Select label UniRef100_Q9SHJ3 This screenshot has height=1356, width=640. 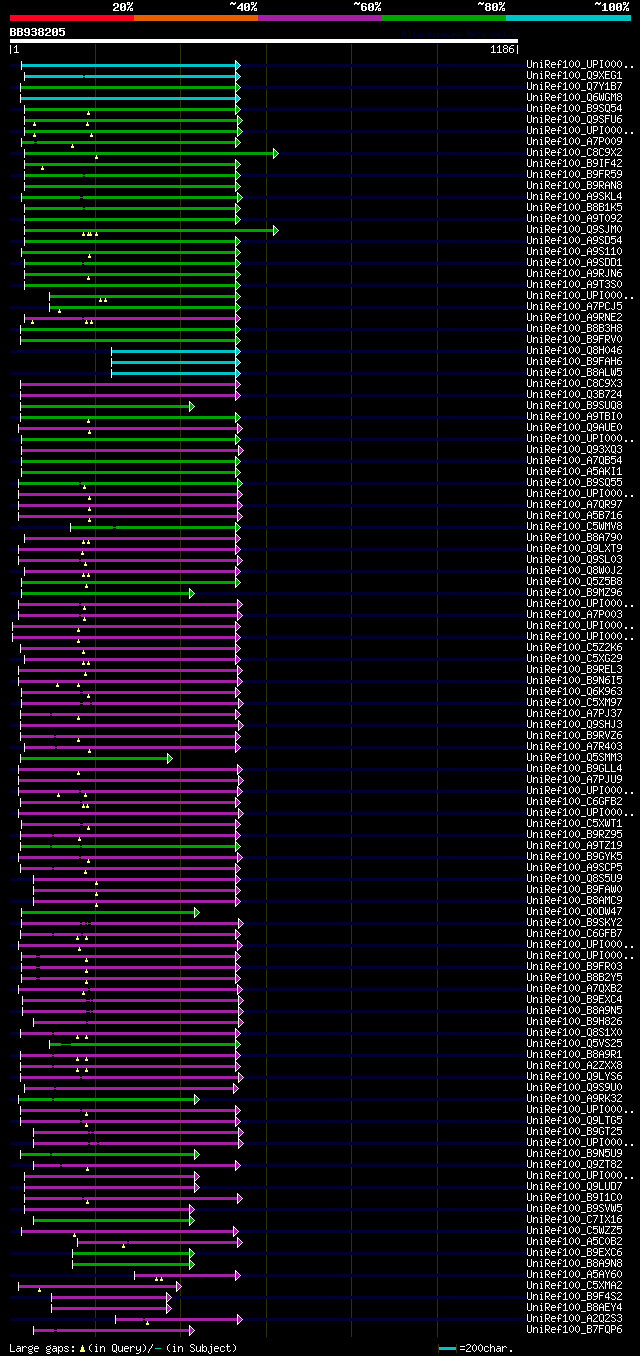(x=574, y=725)
